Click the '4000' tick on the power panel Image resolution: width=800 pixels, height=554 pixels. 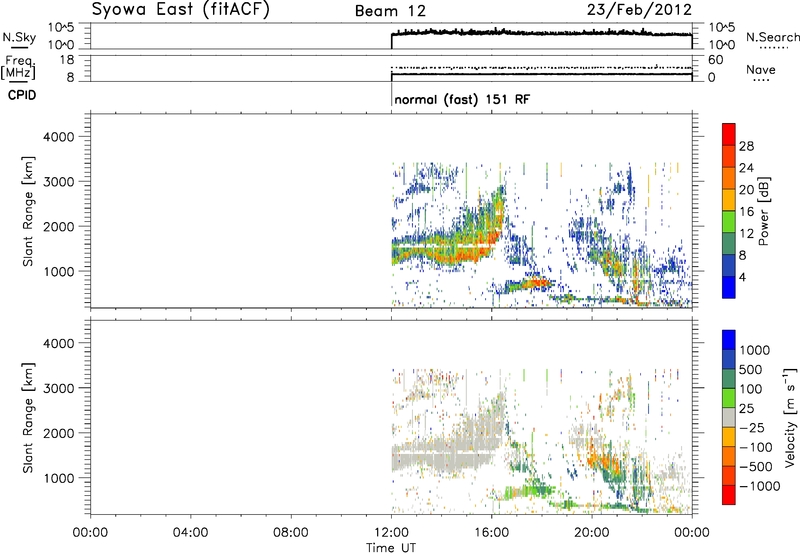point(58,137)
